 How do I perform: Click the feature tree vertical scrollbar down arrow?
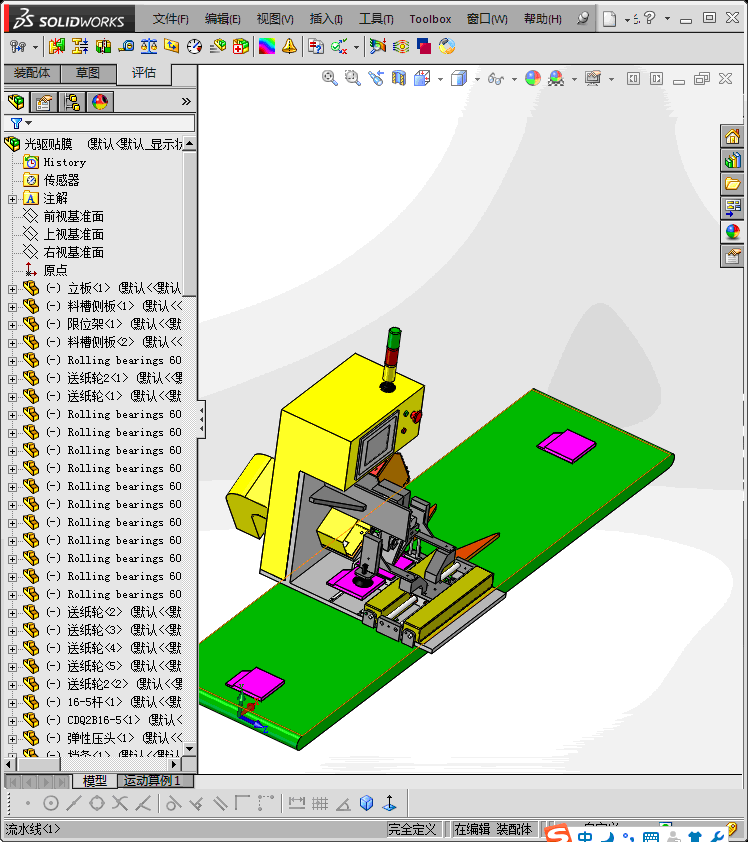click(190, 749)
